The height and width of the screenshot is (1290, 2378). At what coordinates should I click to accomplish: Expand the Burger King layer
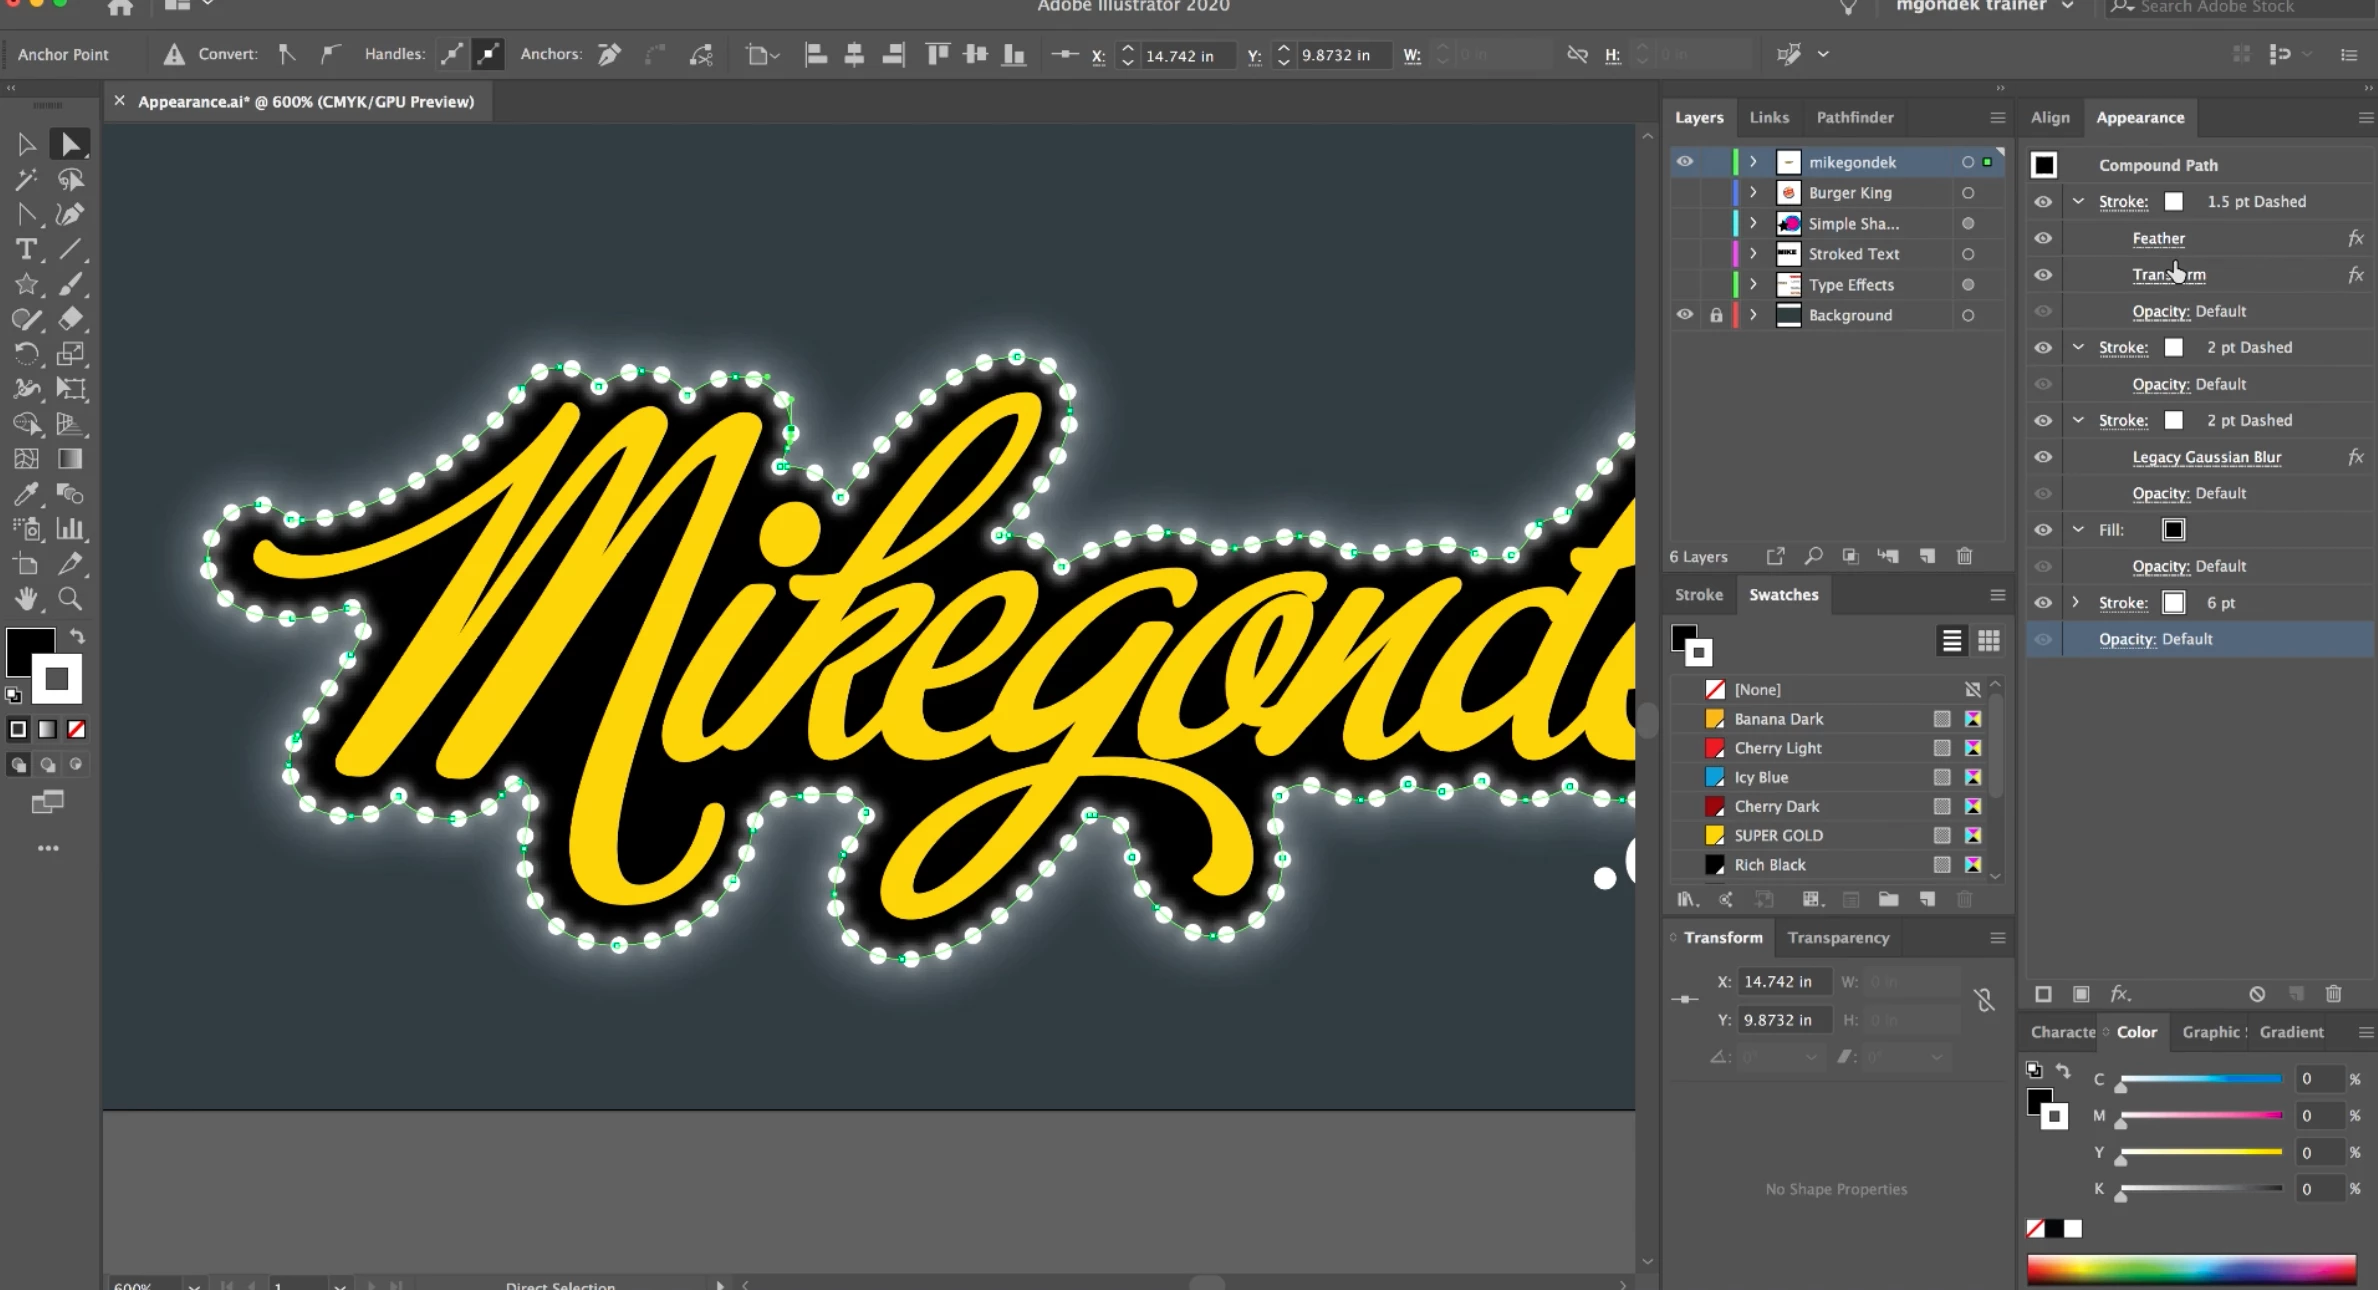[x=1753, y=193]
